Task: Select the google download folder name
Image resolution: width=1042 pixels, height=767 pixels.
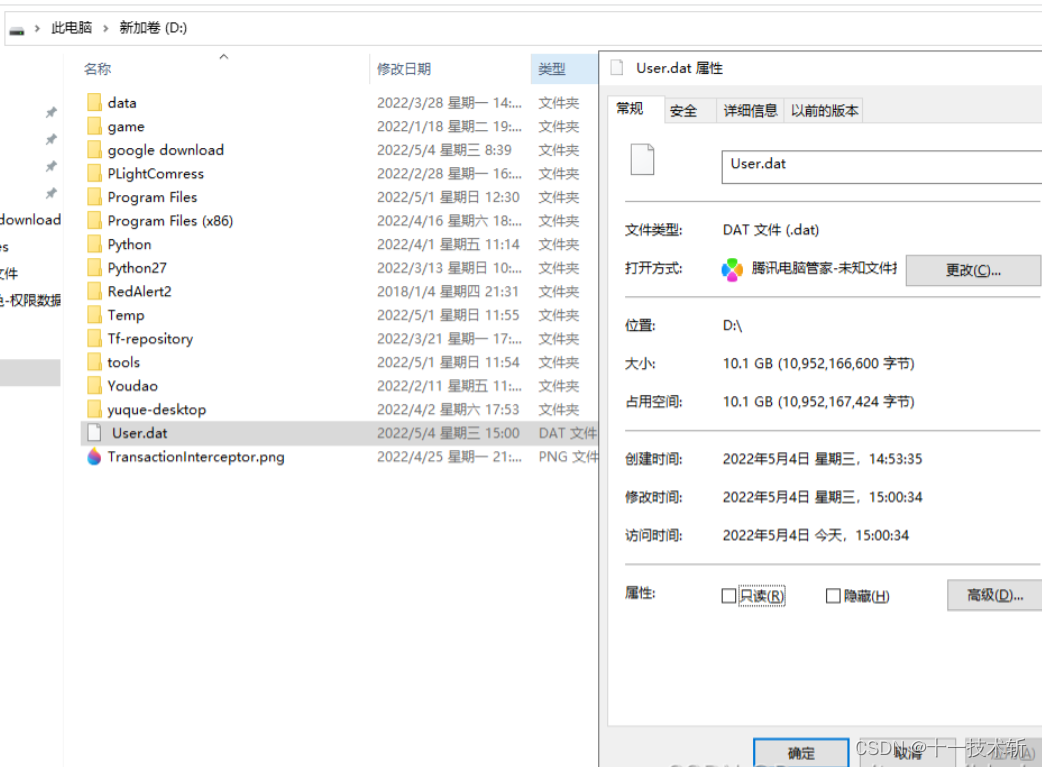Action: pyautogui.click(x=165, y=150)
